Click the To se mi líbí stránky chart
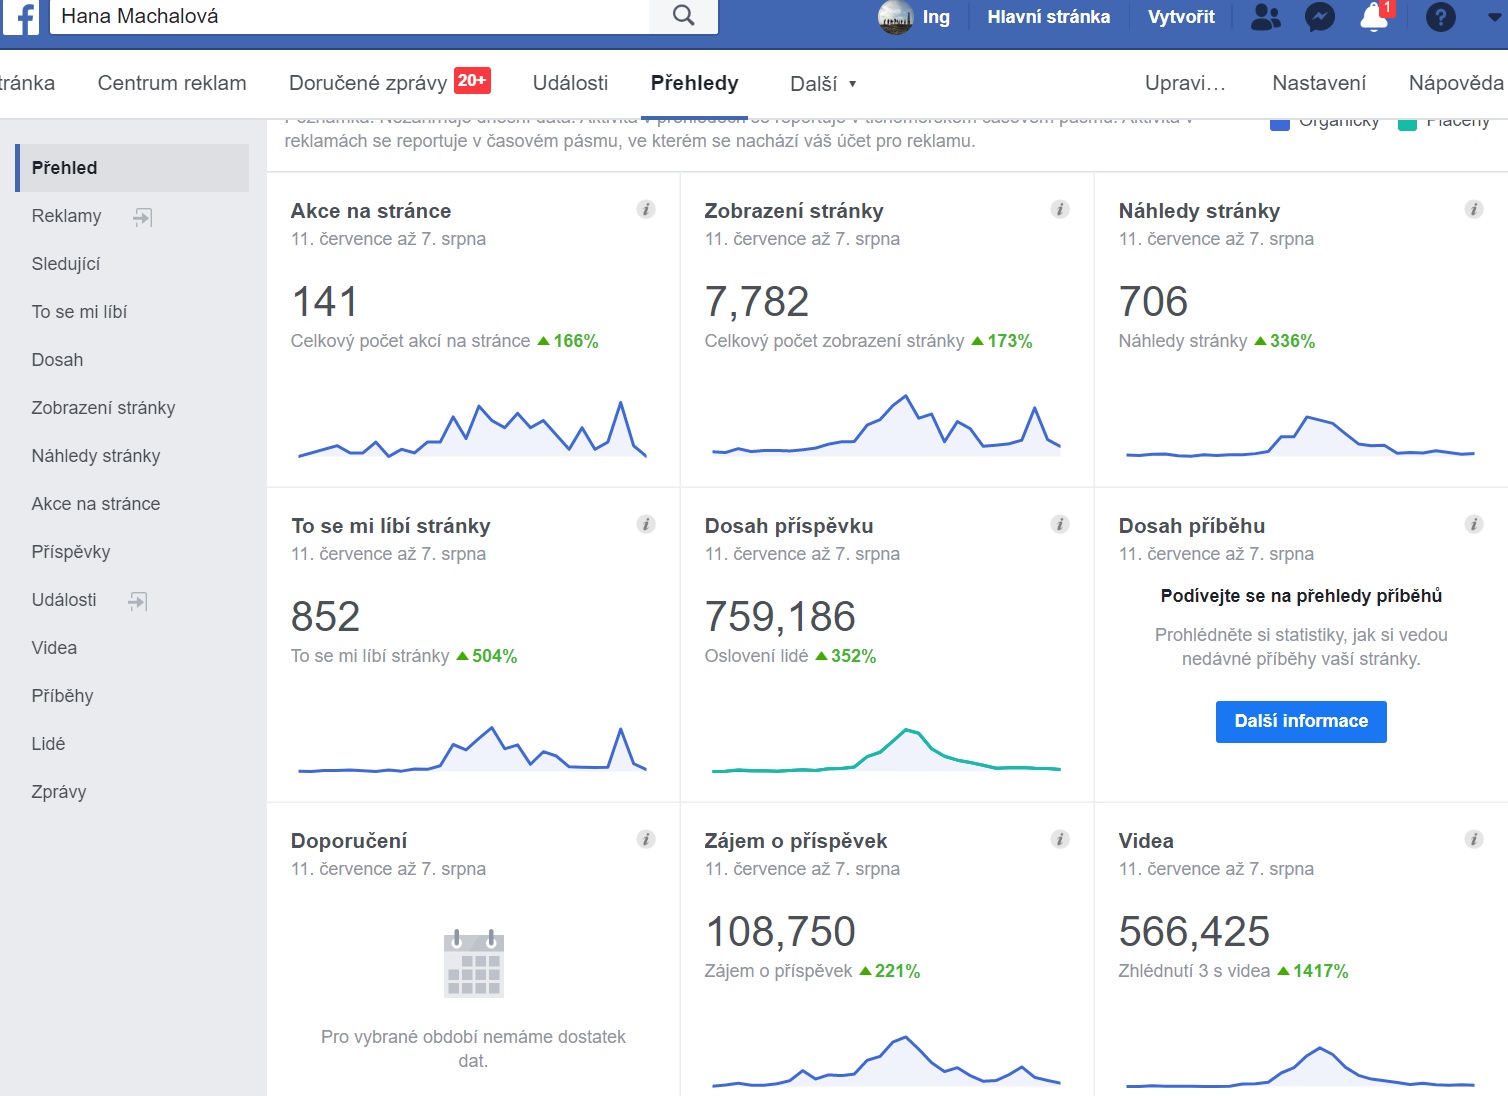The width and height of the screenshot is (1508, 1096). pyautogui.click(x=472, y=749)
